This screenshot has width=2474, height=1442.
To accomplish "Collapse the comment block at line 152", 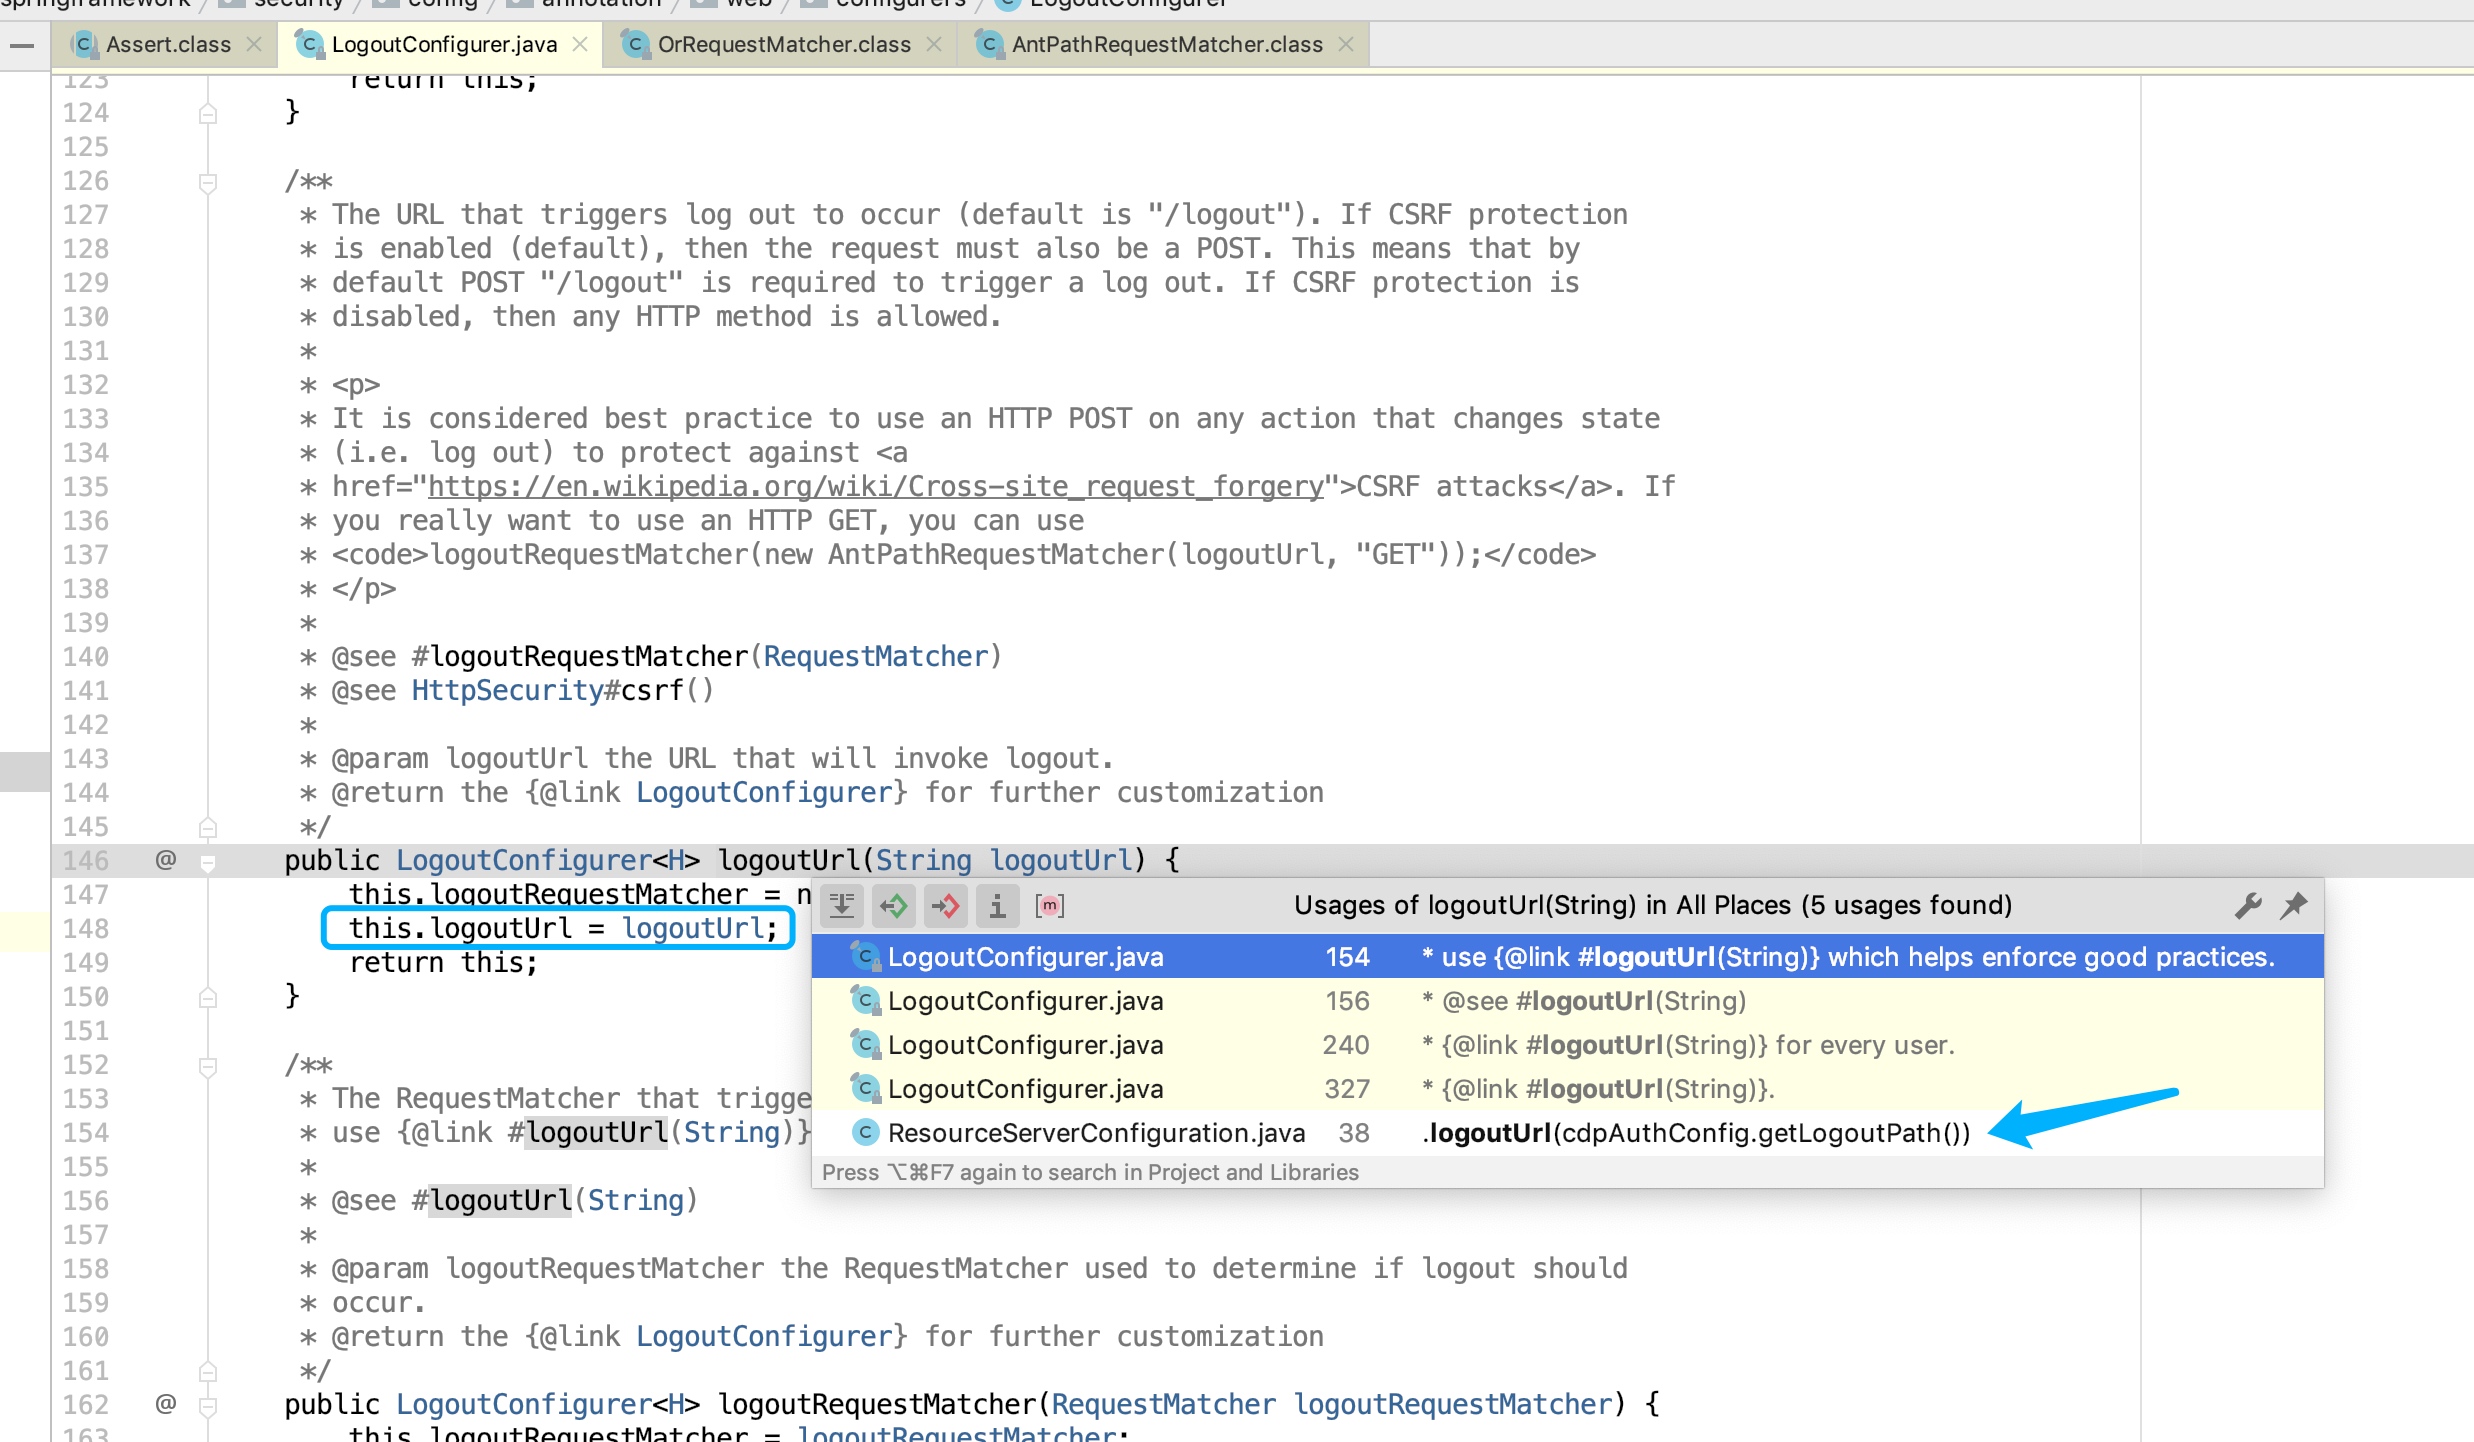I will point(208,1065).
